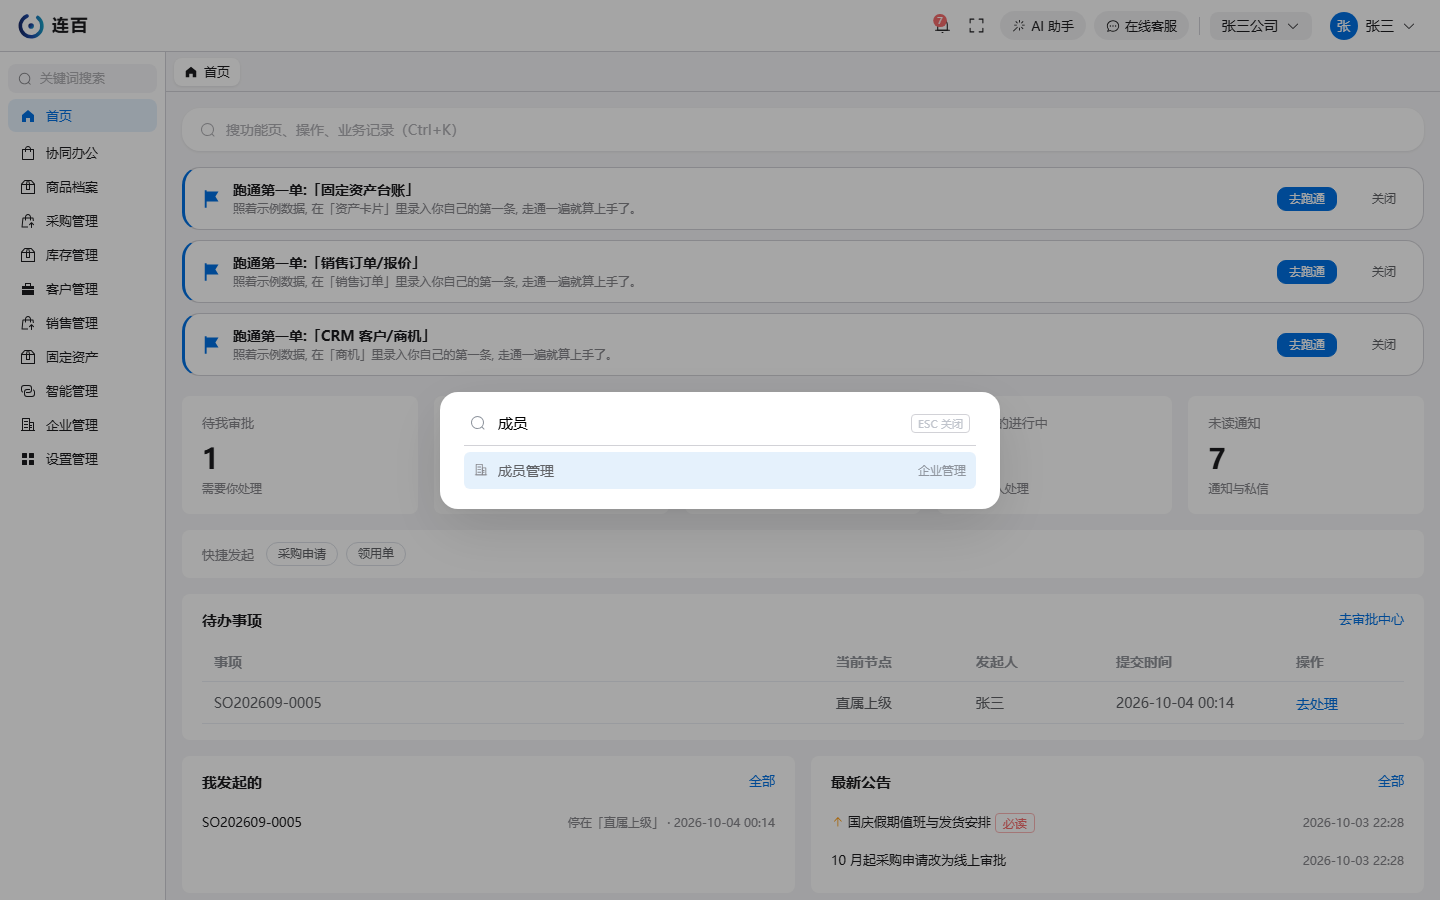This screenshot has height=900, width=1440.
Task: Click the 连百 logo icon
Action: pyautogui.click(x=31, y=26)
